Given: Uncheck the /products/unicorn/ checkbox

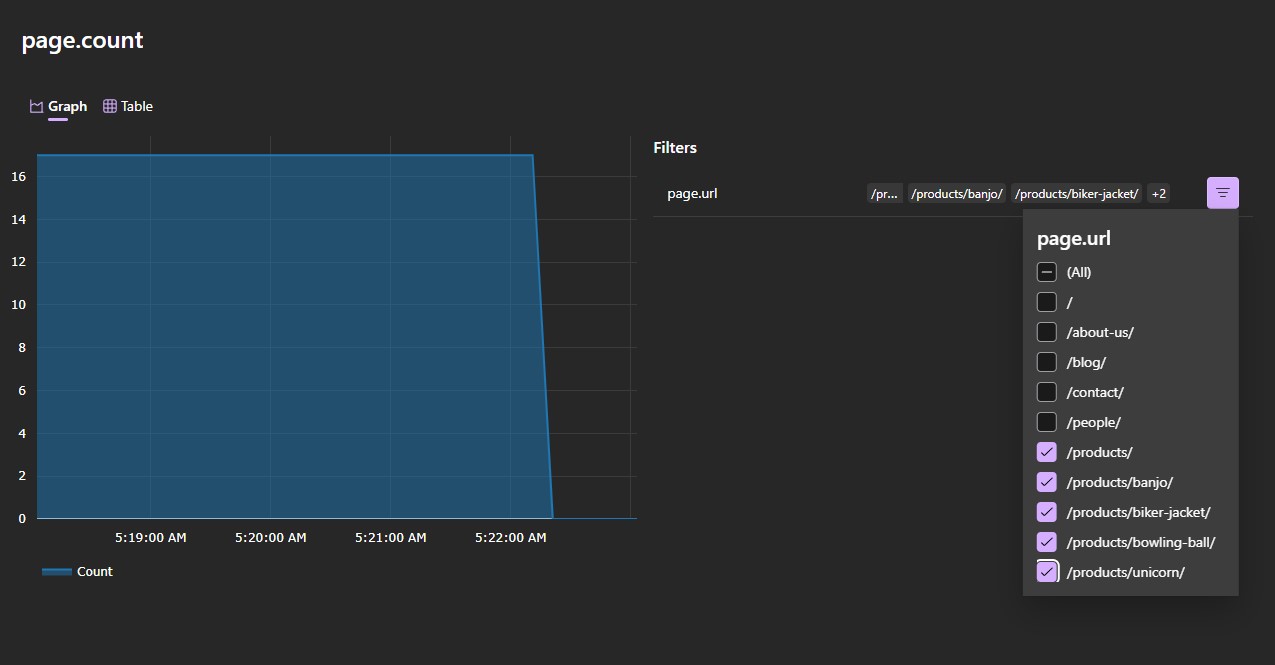Looking at the screenshot, I should coord(1046,572).
